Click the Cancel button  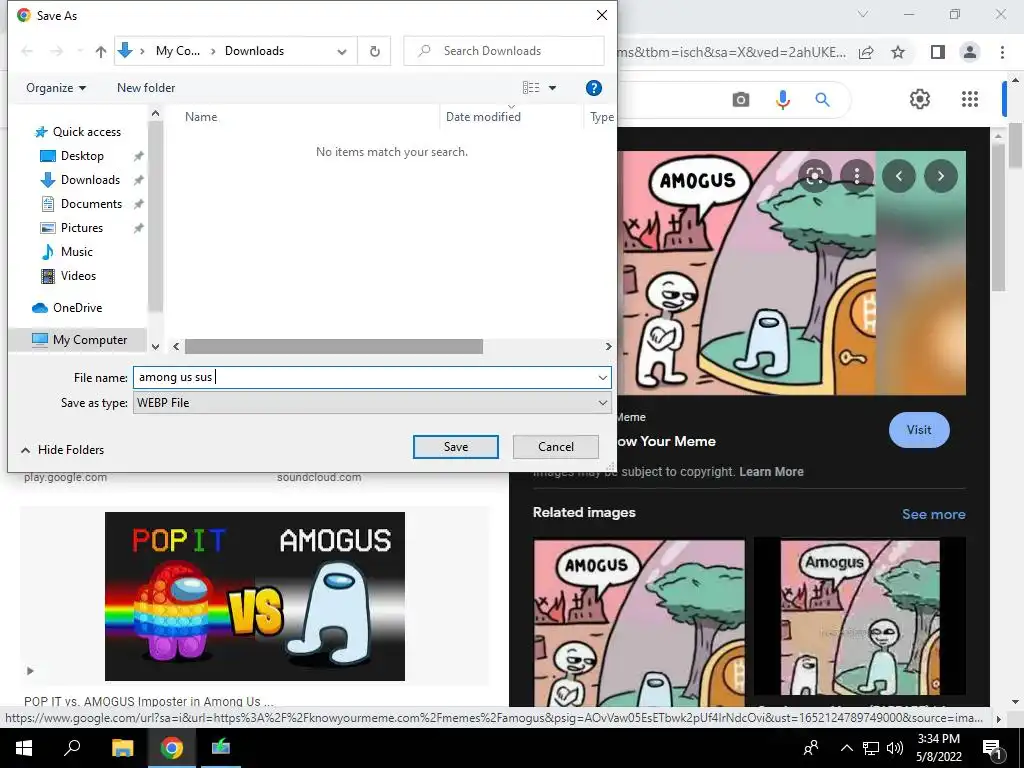click(556, 447)
